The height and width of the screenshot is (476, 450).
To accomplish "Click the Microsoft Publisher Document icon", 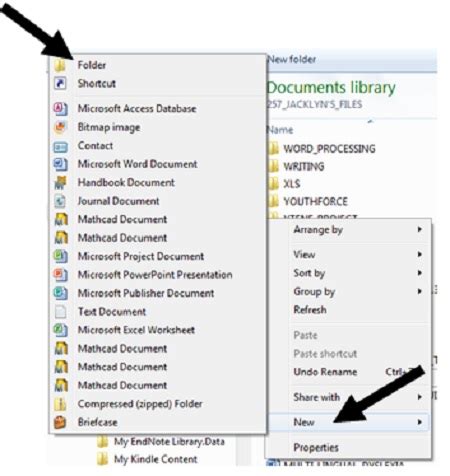I will (60, 293).
